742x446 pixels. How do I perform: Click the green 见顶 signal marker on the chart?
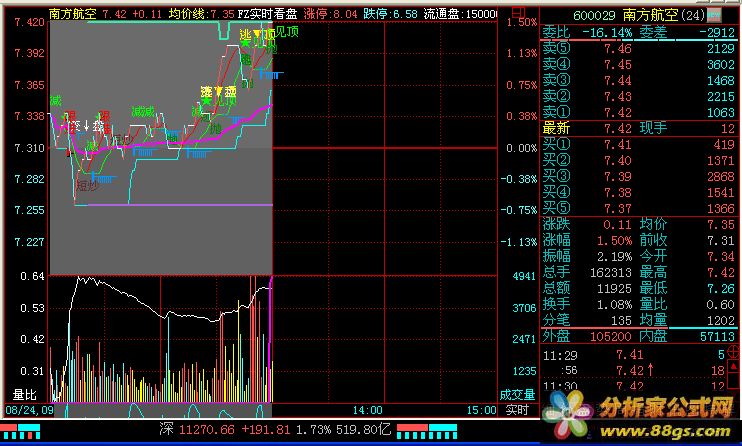(x=287, y=32)
